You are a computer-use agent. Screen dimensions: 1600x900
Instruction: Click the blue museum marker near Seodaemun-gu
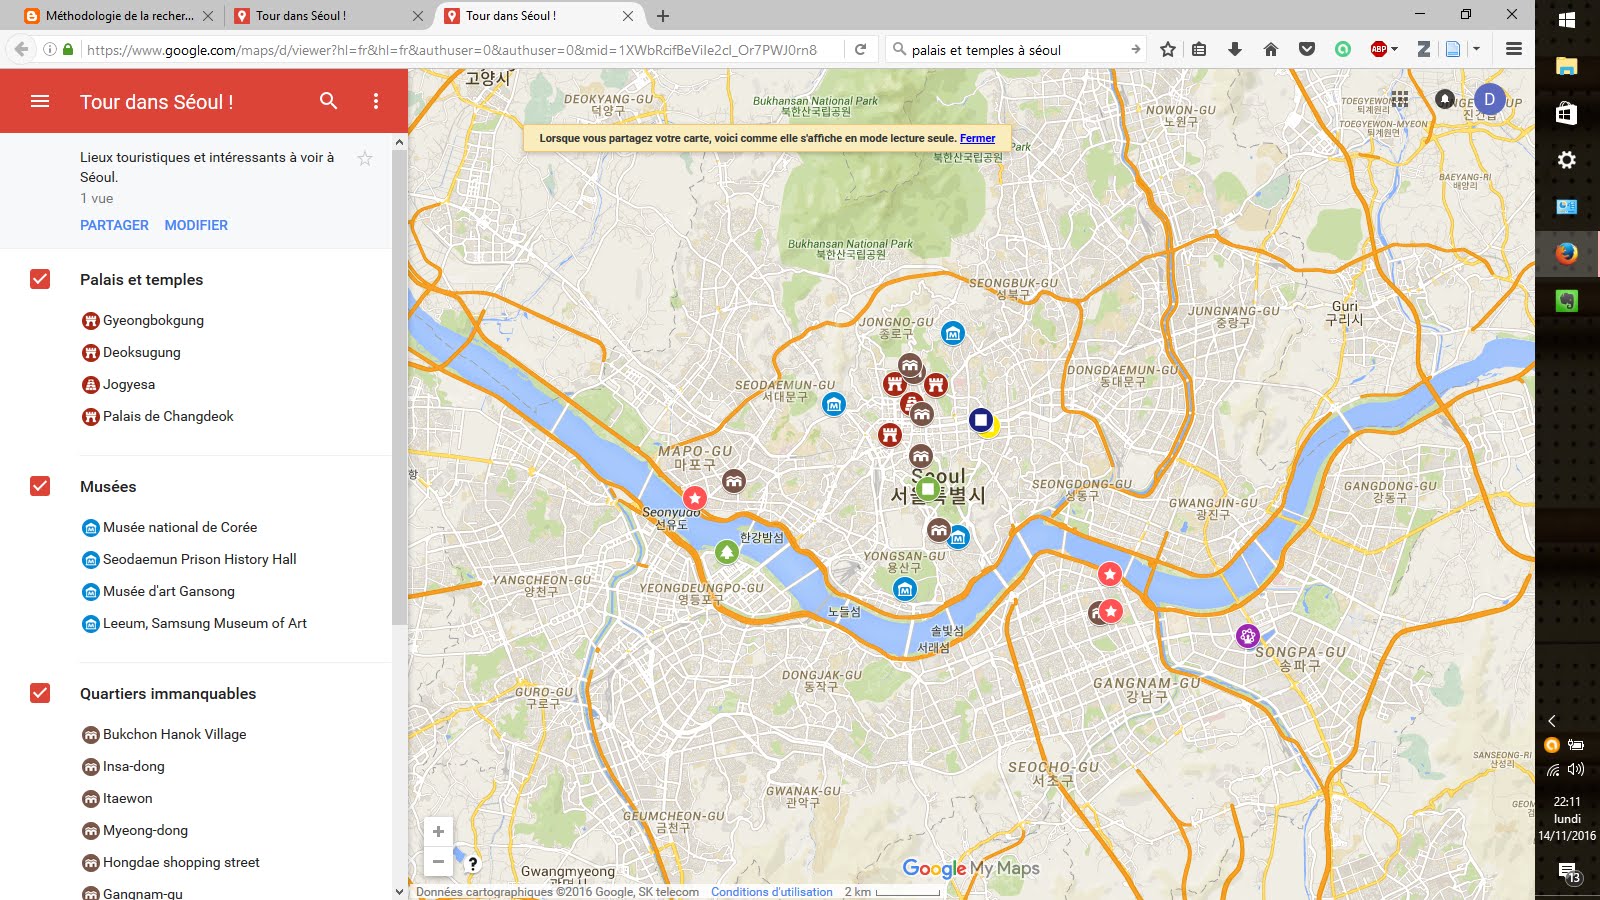834,404
